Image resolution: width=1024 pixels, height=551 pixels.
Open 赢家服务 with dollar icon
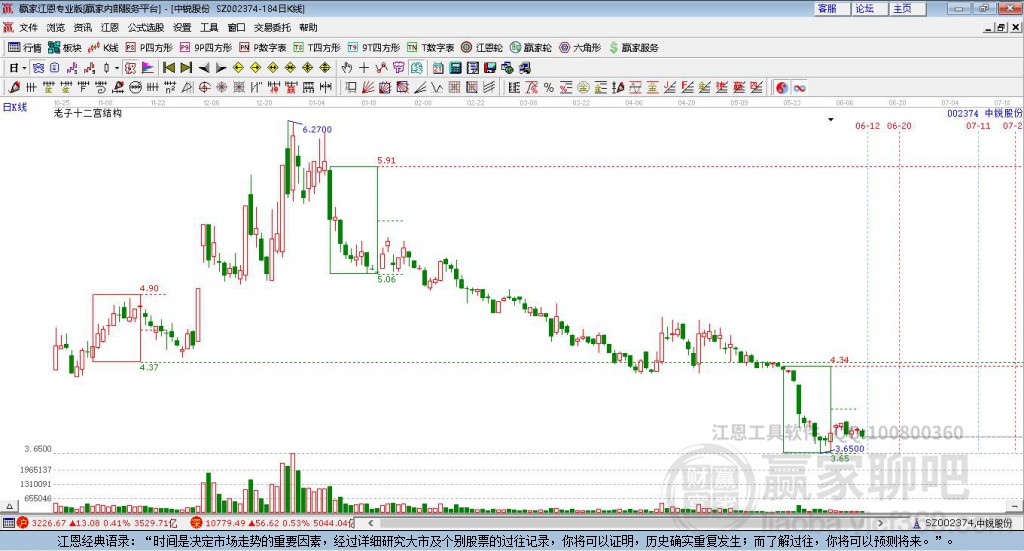click(x=633, y=48)
